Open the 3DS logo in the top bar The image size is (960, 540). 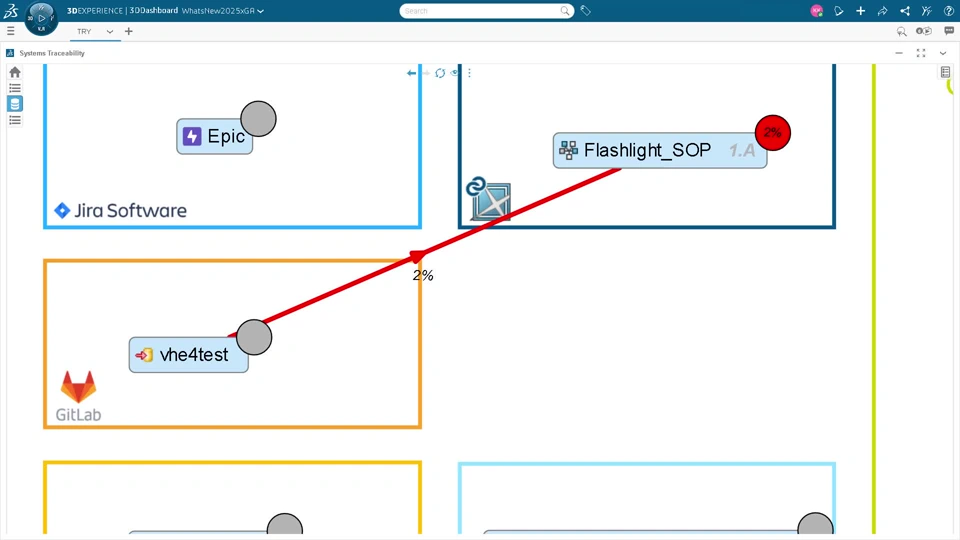11,10
